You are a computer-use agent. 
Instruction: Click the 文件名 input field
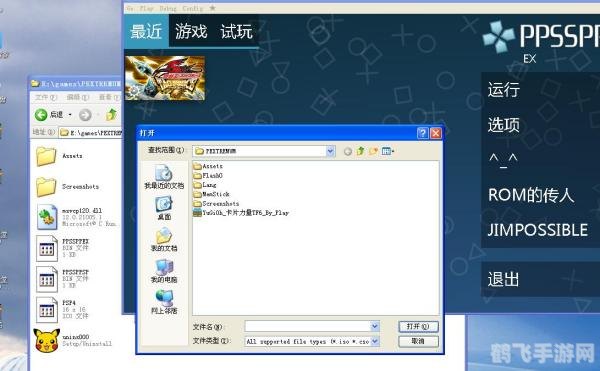(308, 326)
